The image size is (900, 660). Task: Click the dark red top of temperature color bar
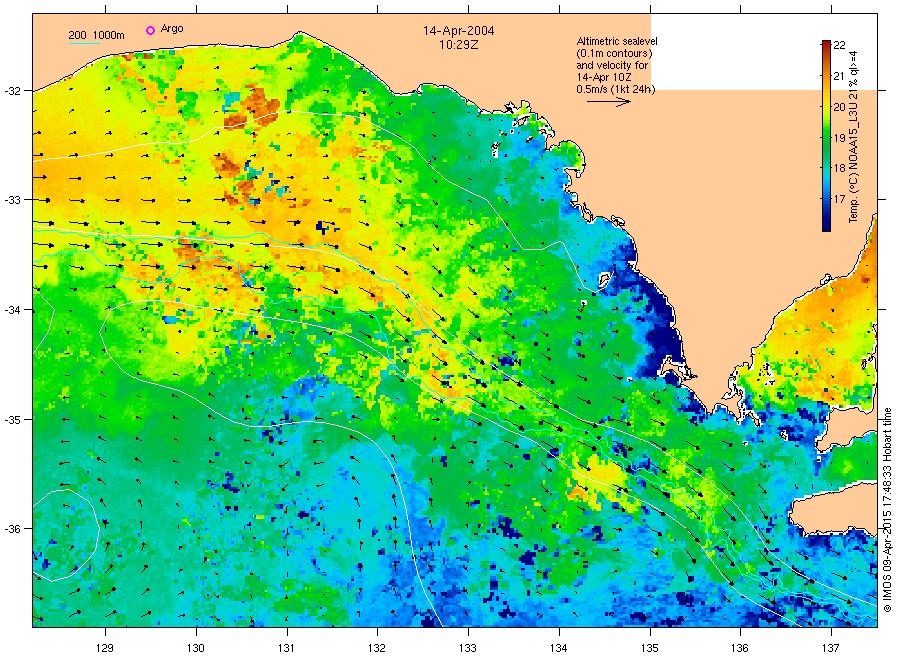[x=826, y=45]
